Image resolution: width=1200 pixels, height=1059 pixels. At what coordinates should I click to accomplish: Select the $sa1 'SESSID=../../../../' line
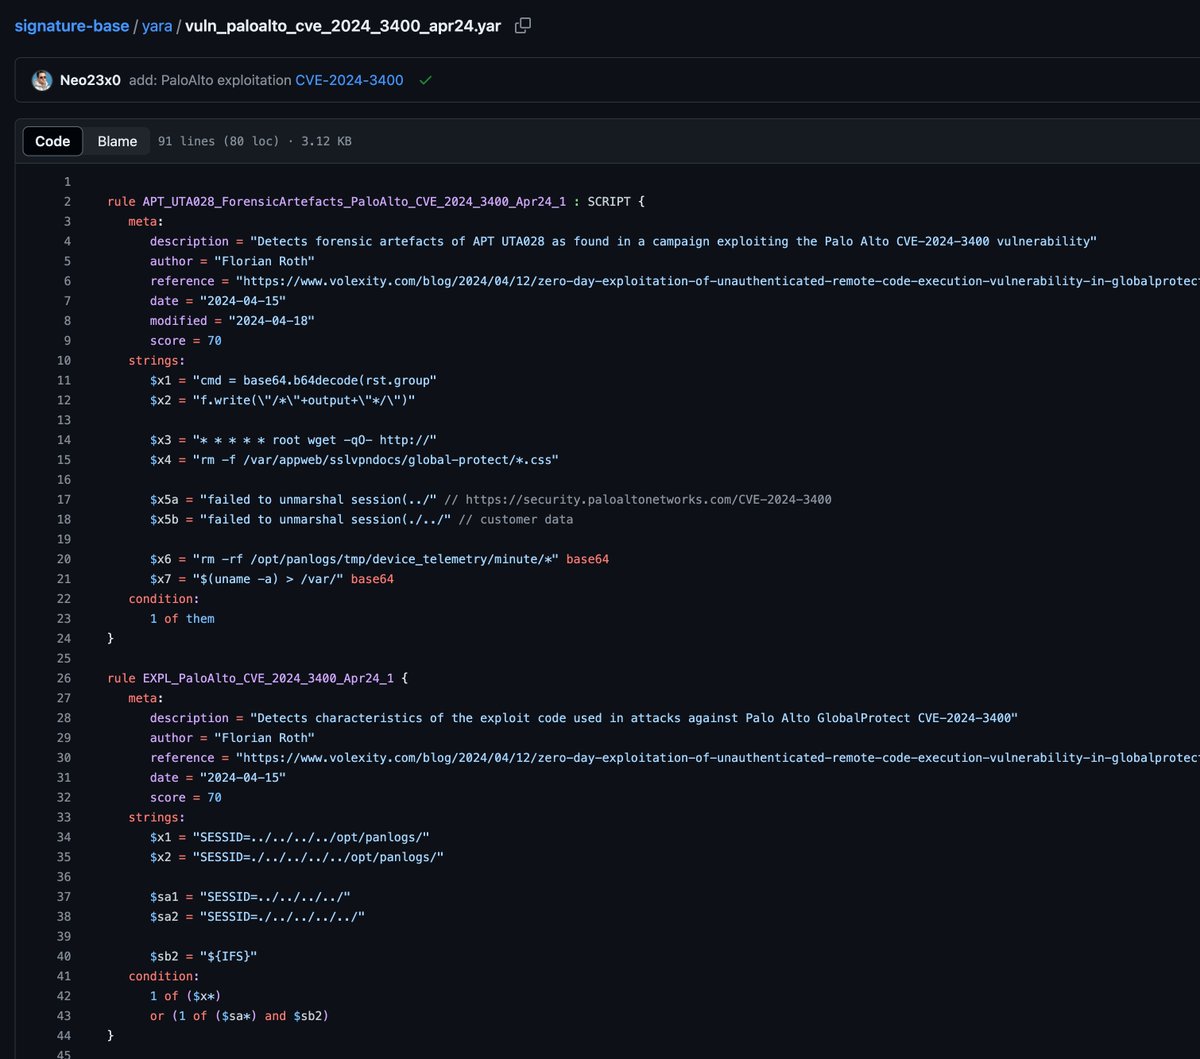(x=251, y=897)
